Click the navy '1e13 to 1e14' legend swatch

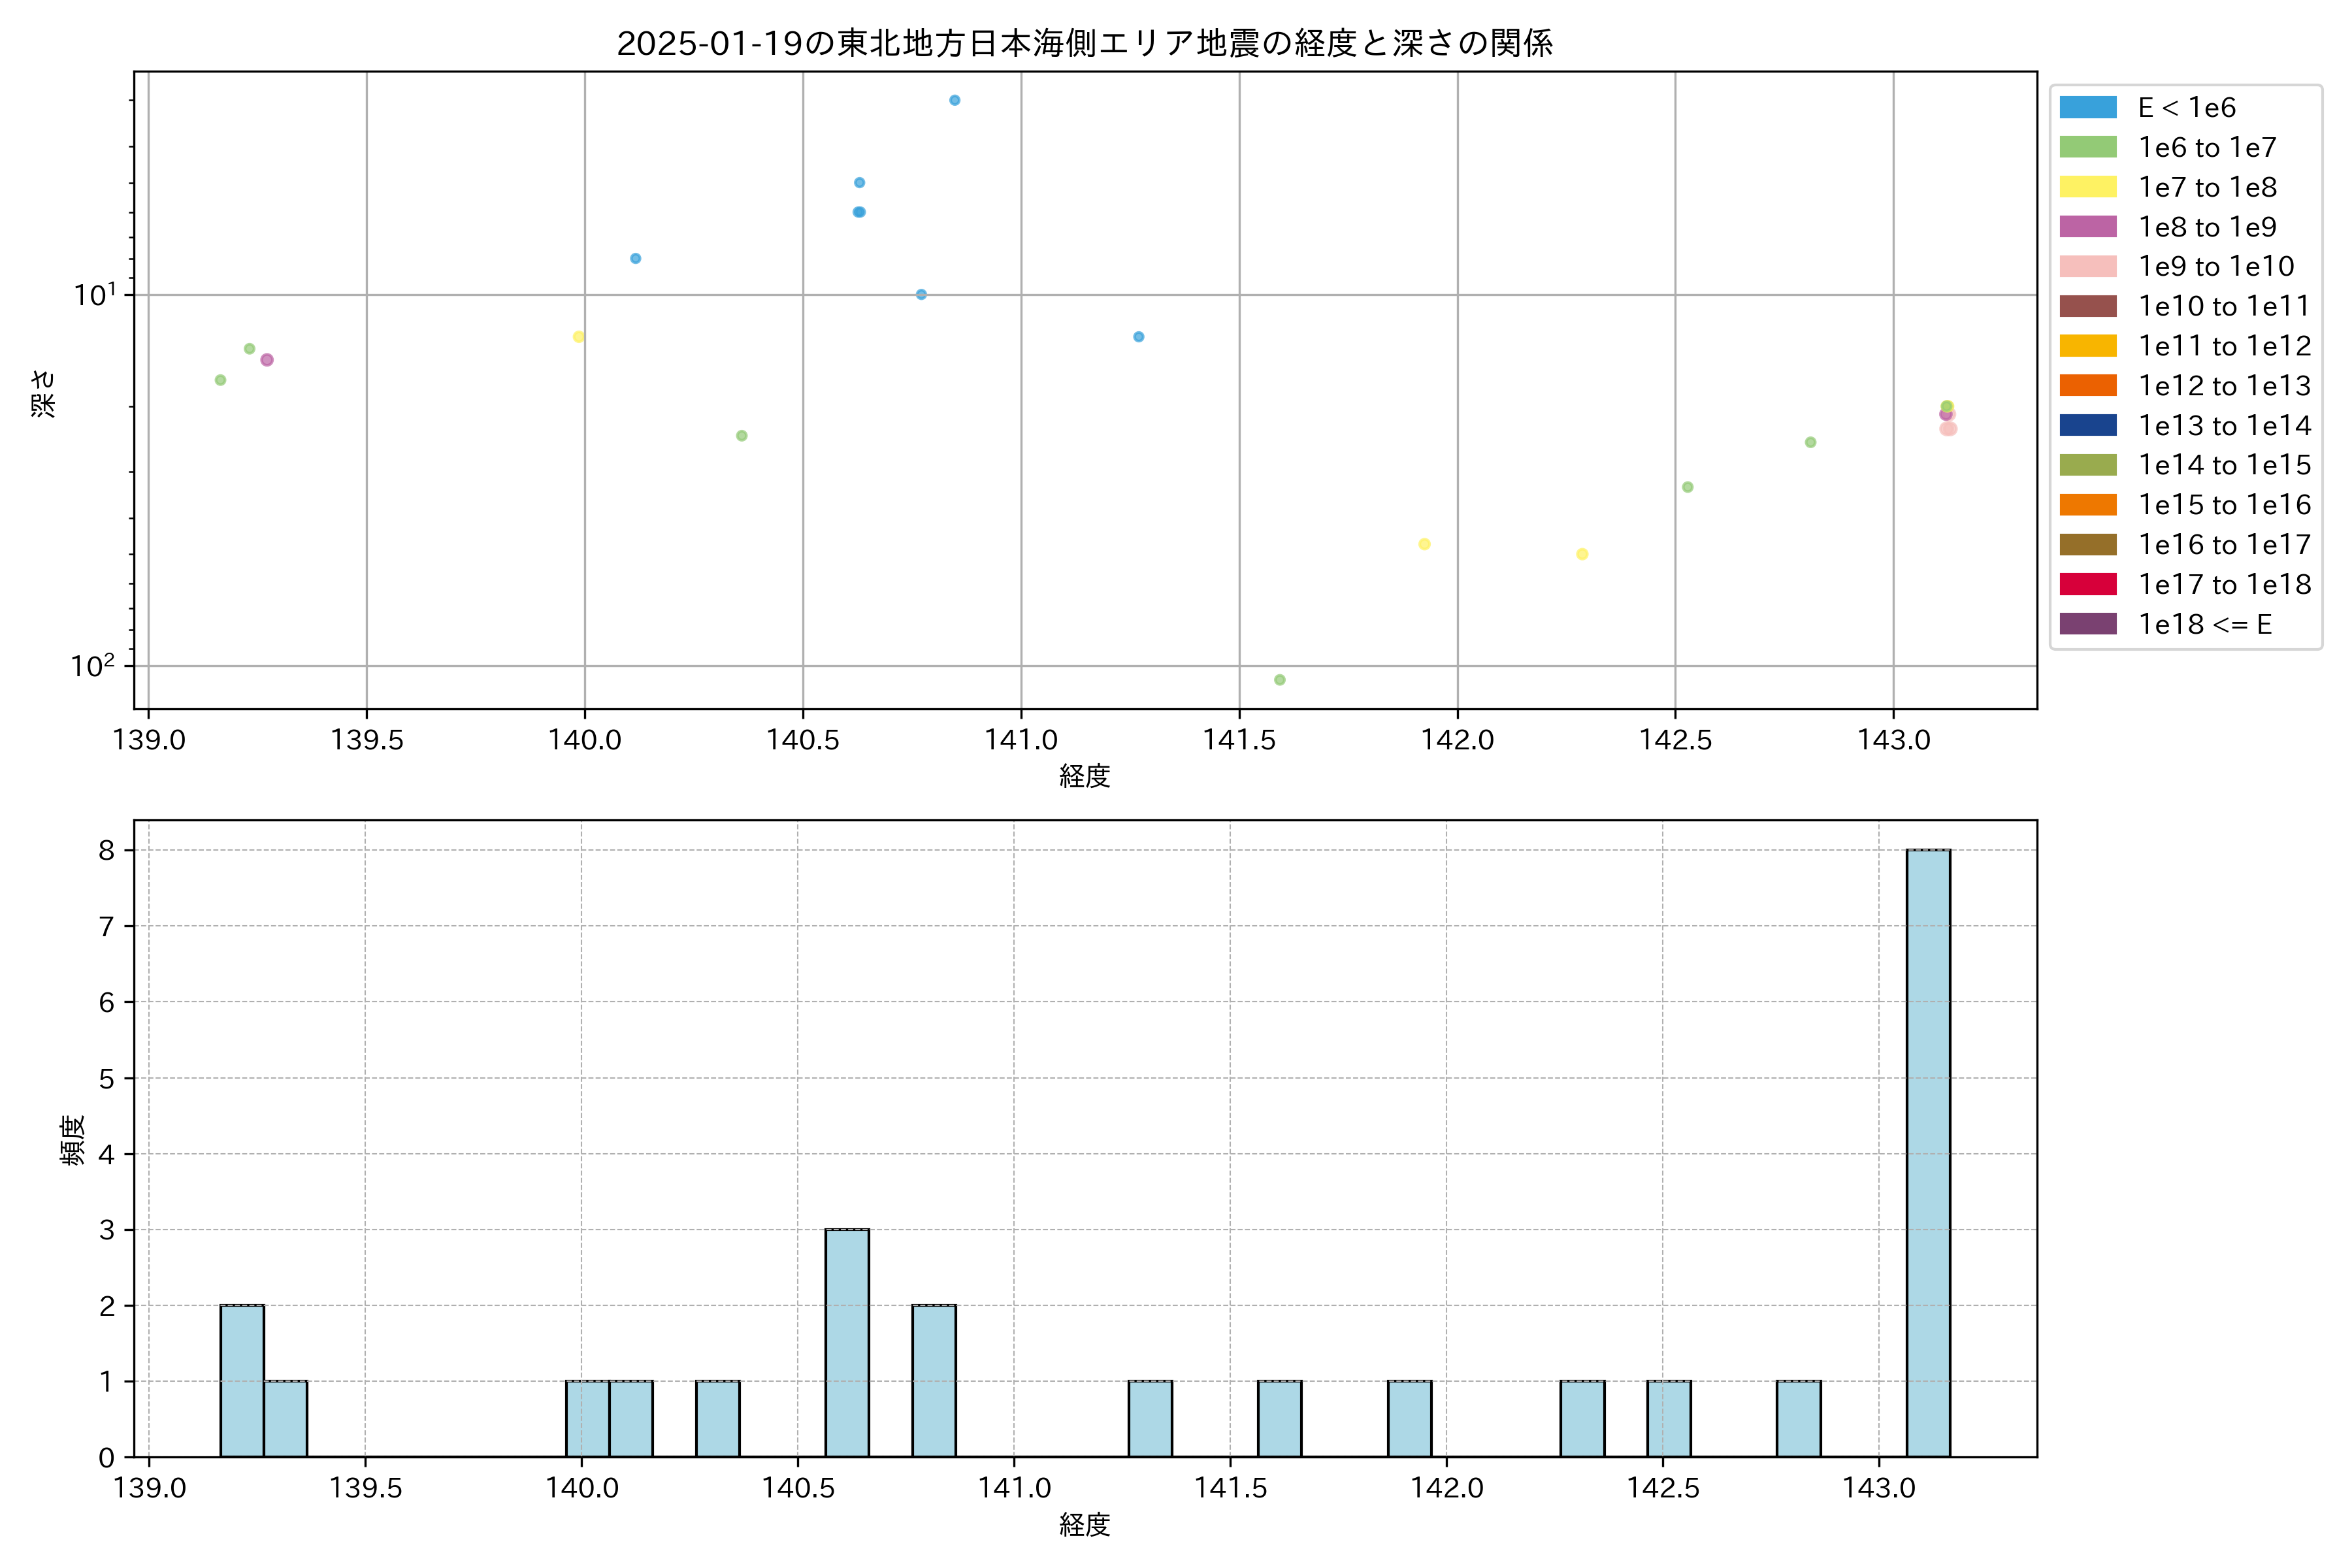(2087, 425)
